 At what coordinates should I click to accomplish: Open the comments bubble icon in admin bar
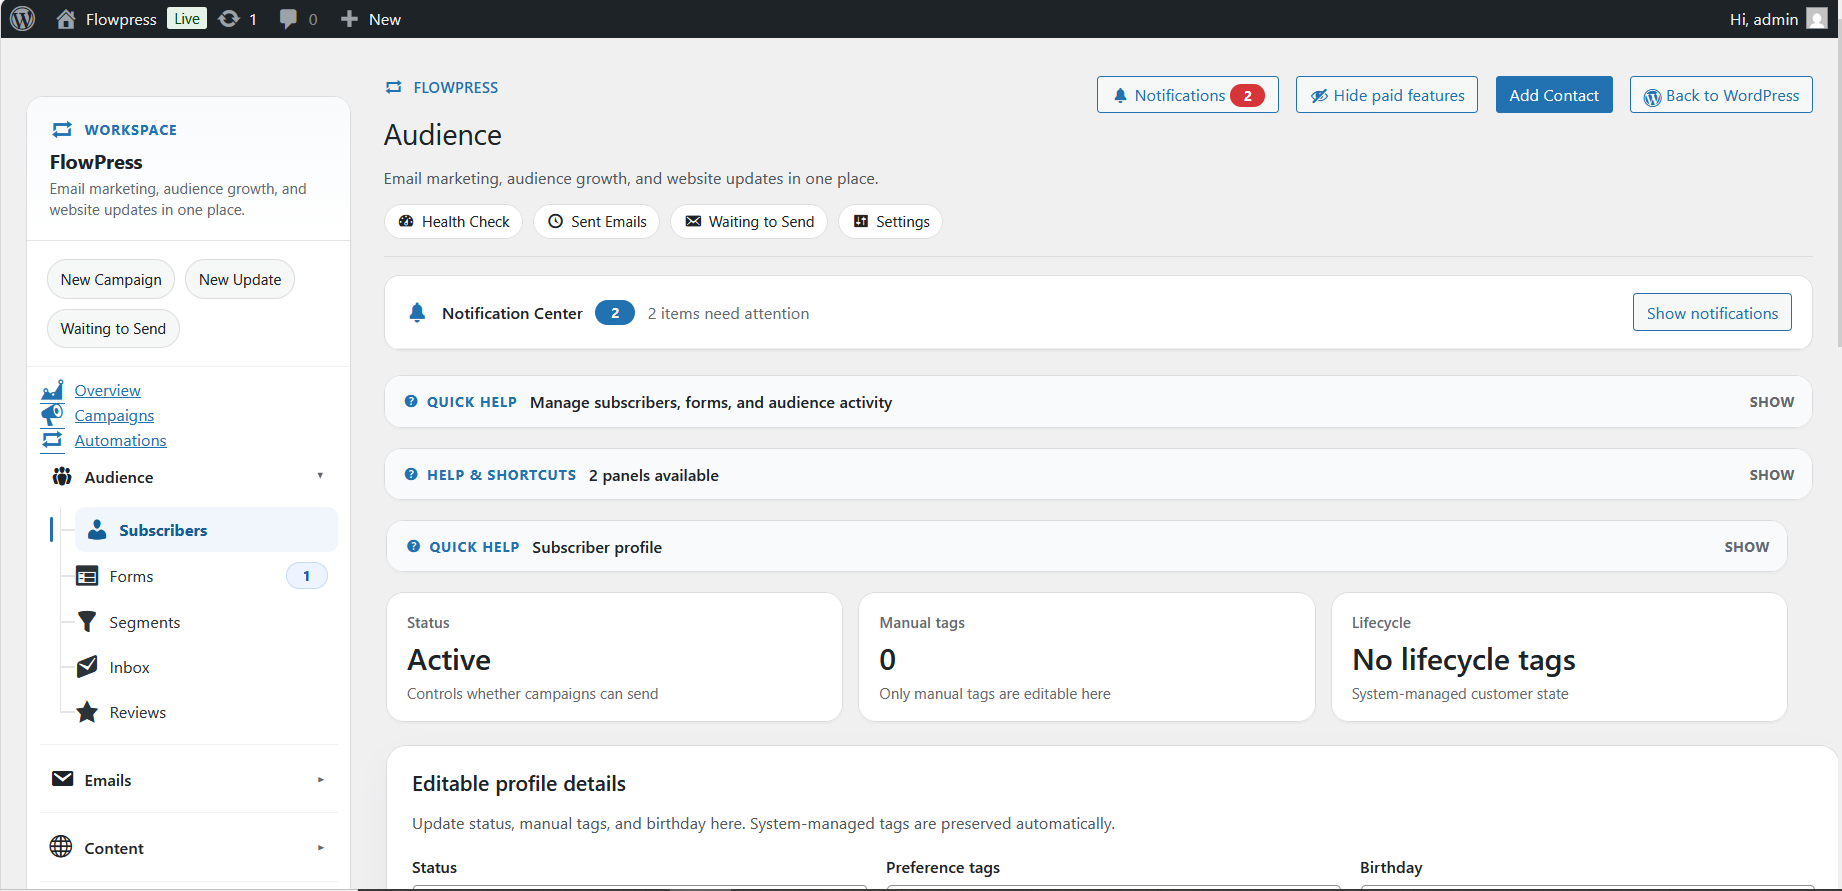click(288, 19)
